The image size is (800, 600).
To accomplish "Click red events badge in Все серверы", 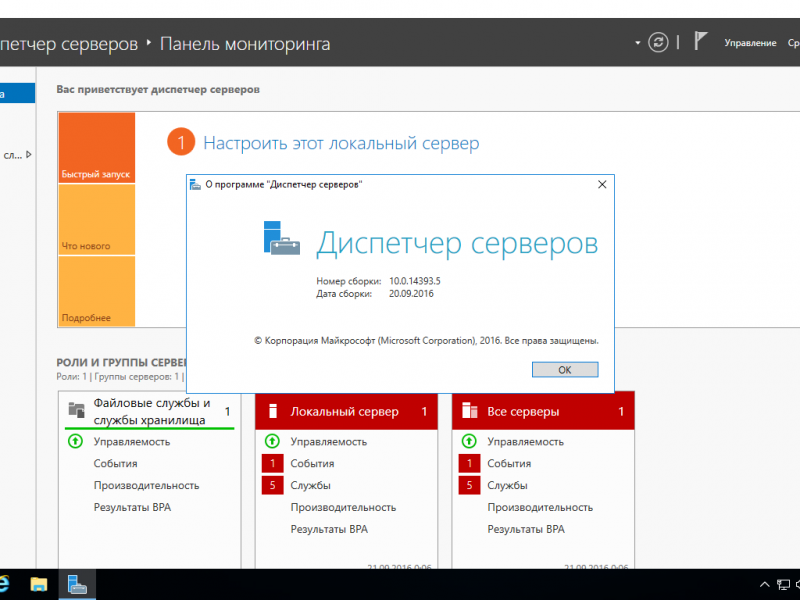I will 469,463.
